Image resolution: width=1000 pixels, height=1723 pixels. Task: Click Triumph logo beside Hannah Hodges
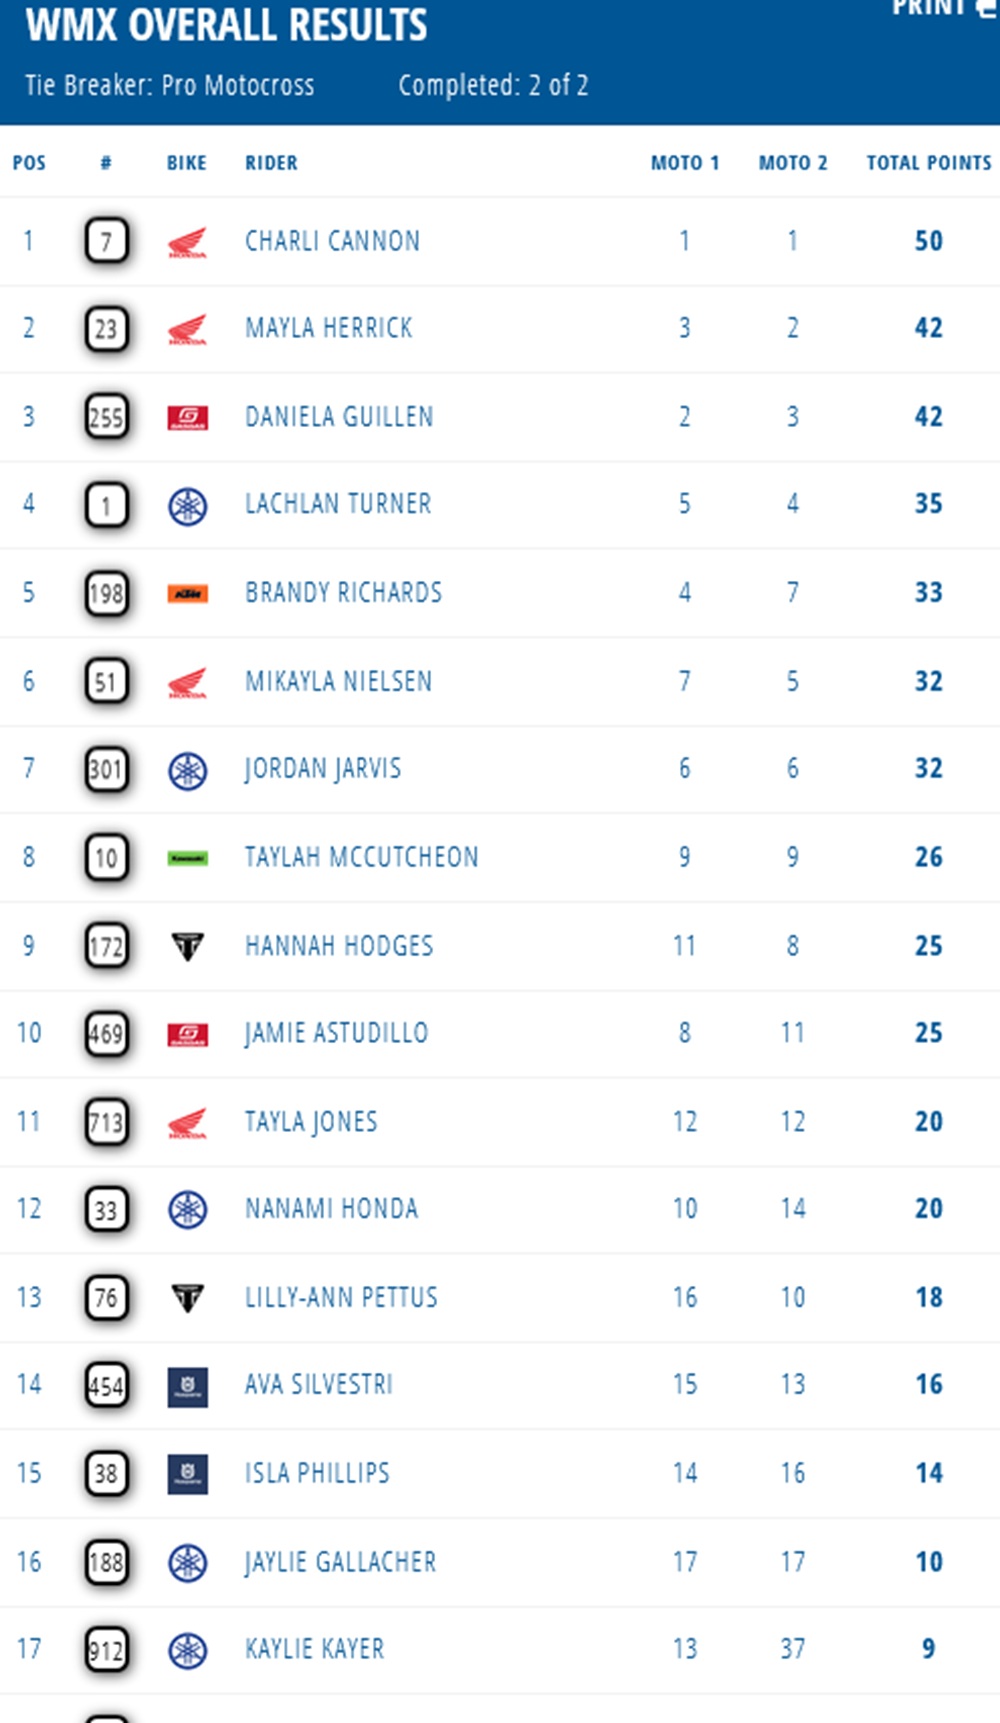(x=187, y=946)
